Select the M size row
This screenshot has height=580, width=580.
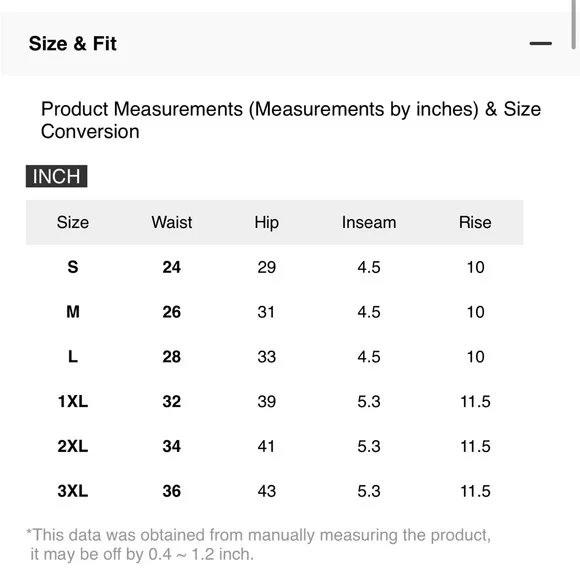coord(274,312)
